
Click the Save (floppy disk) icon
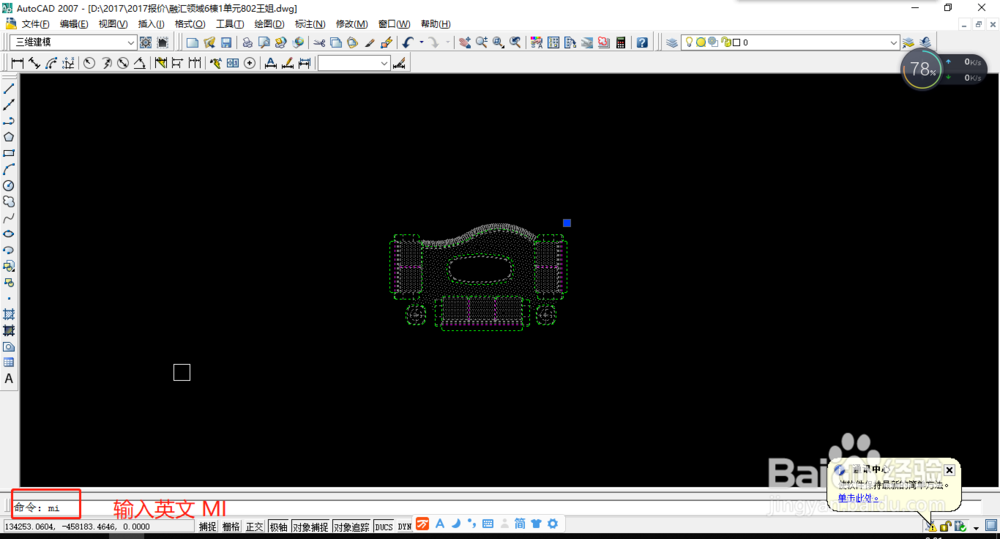pyautogui.click(x=226, y=43)
